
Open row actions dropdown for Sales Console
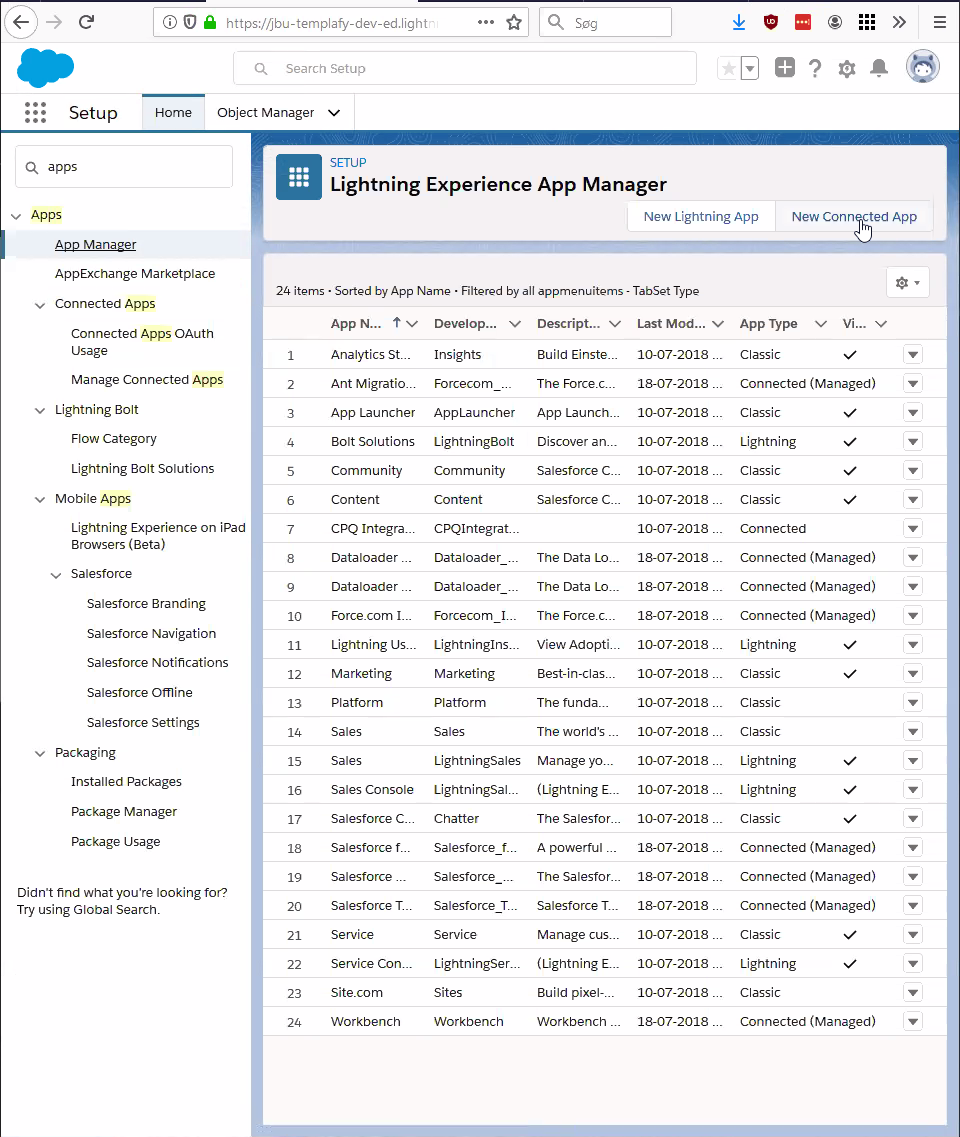pos(913,790)
